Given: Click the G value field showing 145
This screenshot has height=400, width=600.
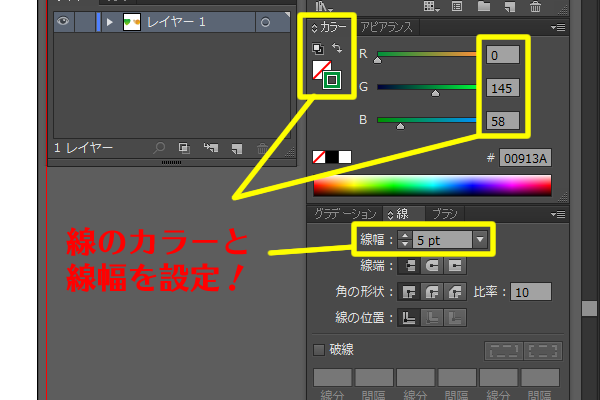Looking at the screenshot, I should [503, 87].
